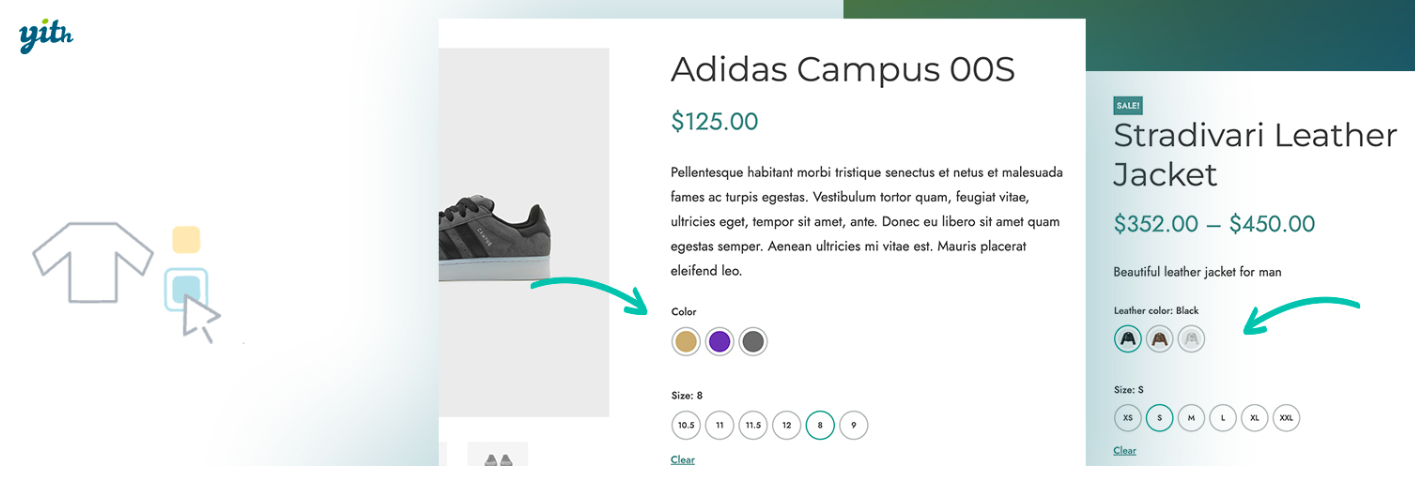Select the tan color swatch
1415x481 pixels.
tap(686, 342)
